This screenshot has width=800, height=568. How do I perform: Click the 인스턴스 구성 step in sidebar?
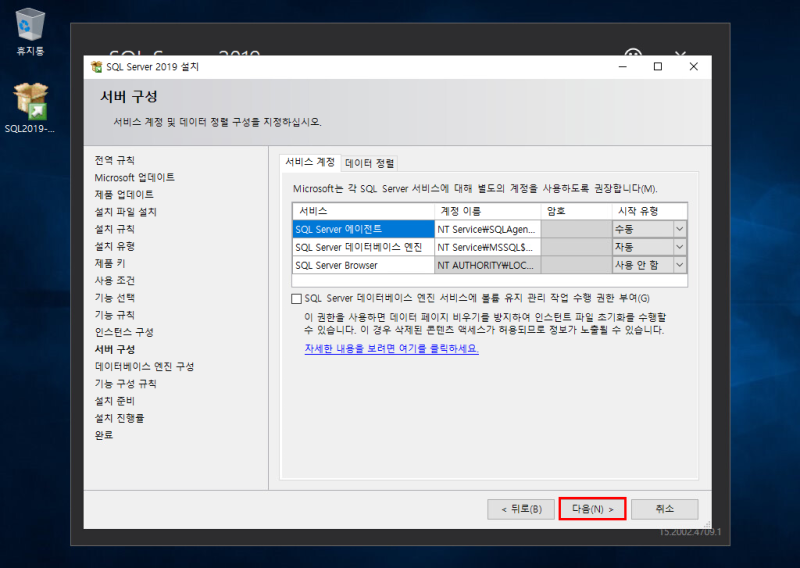pyautogui.click(x=124, y=332)
